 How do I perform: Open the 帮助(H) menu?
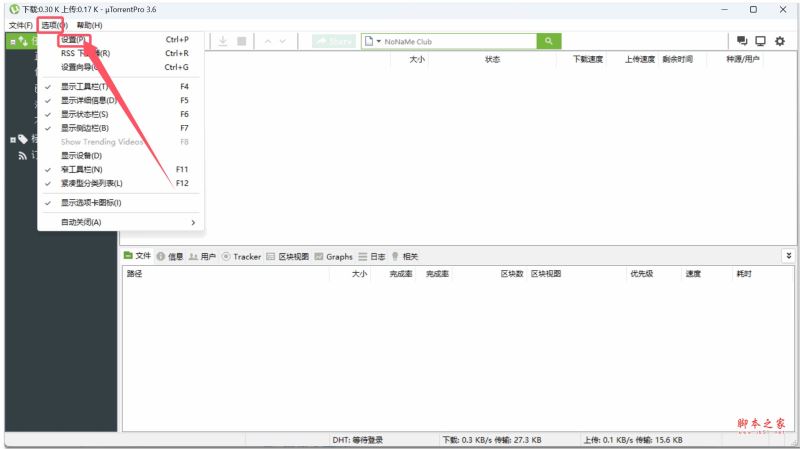[x=89, y=25]
